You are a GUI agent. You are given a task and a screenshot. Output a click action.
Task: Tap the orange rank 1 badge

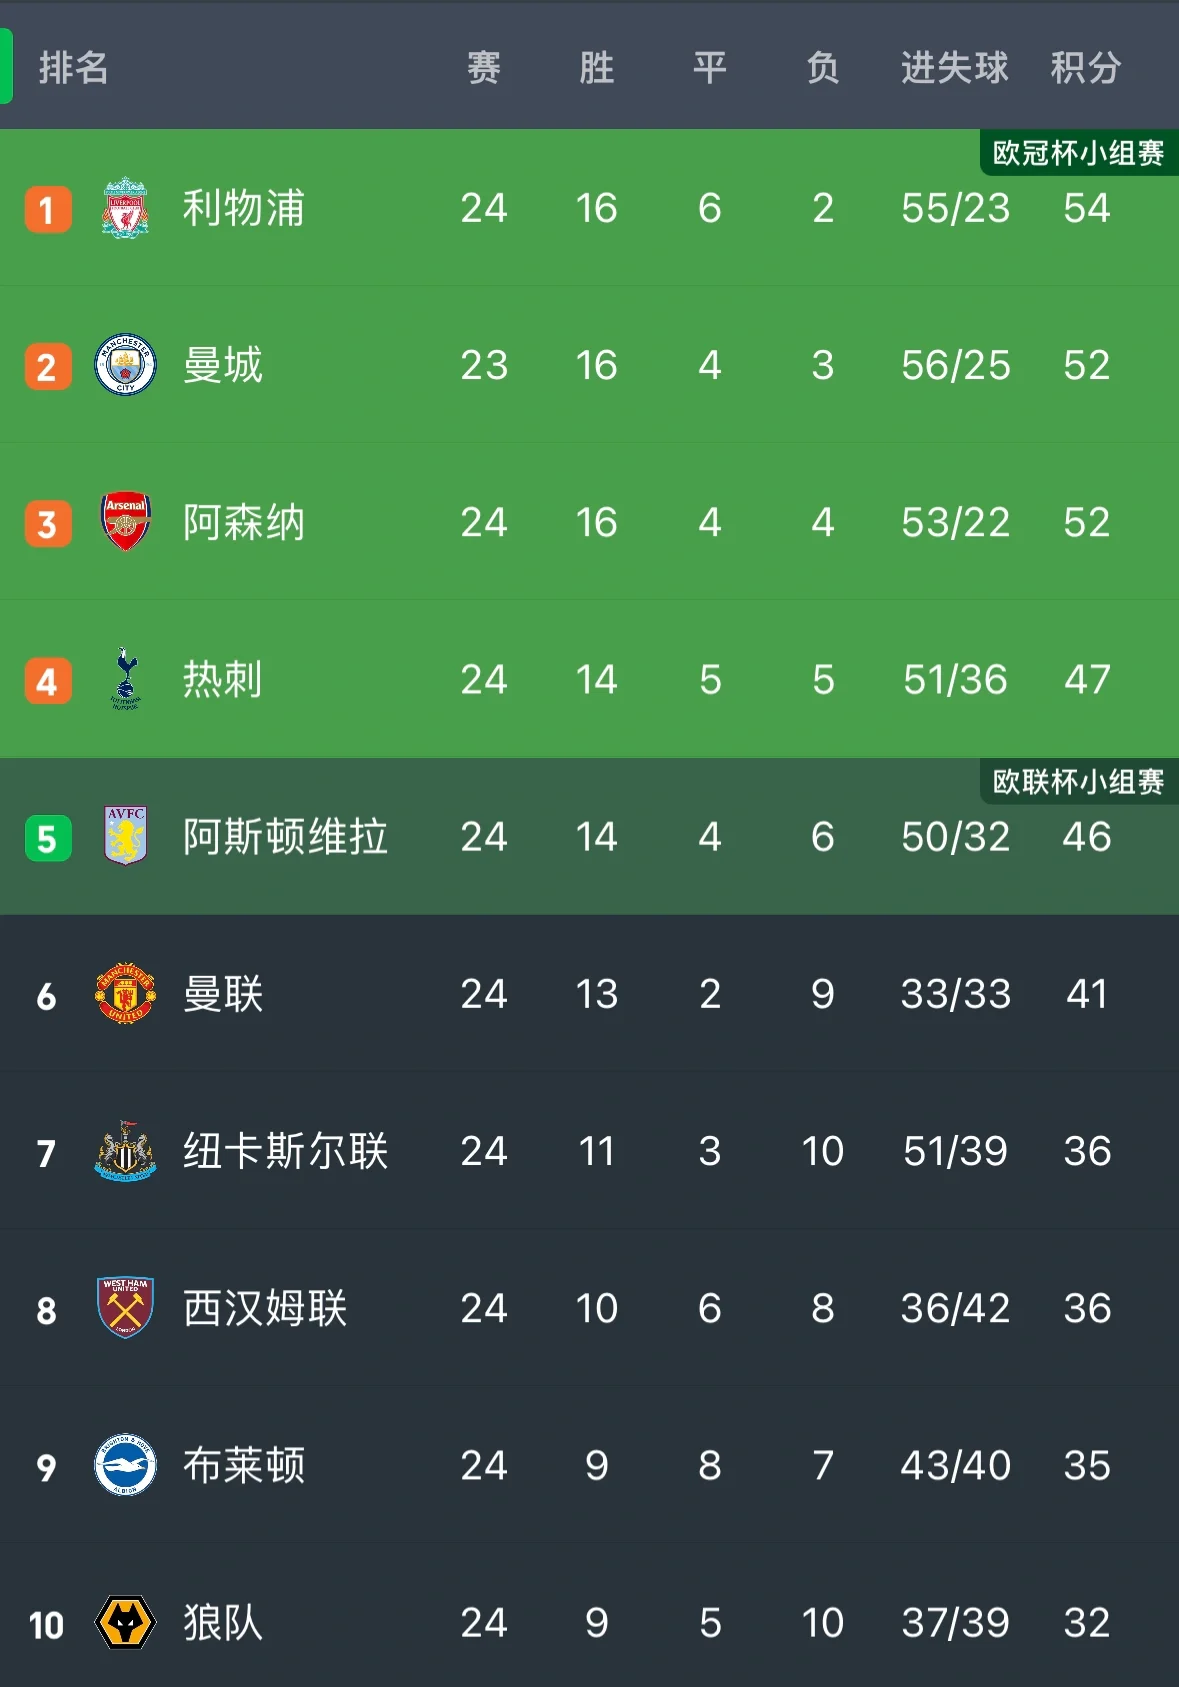point(48,209)
